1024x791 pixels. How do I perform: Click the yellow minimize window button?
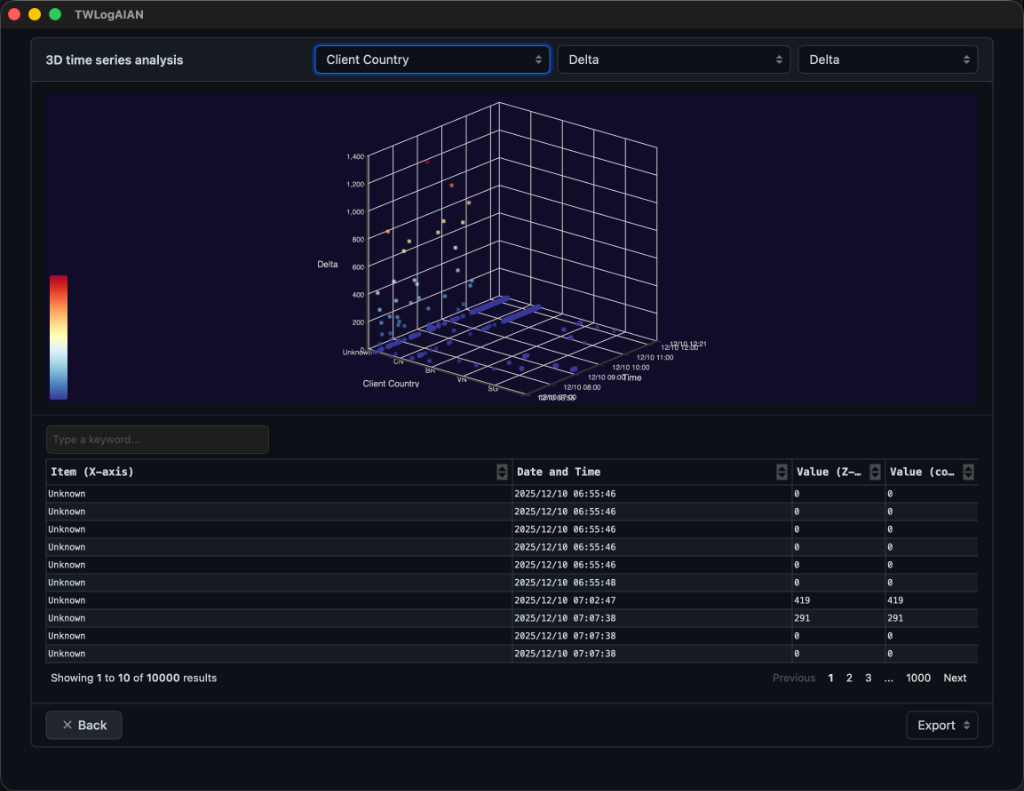(x=35, y=14)
